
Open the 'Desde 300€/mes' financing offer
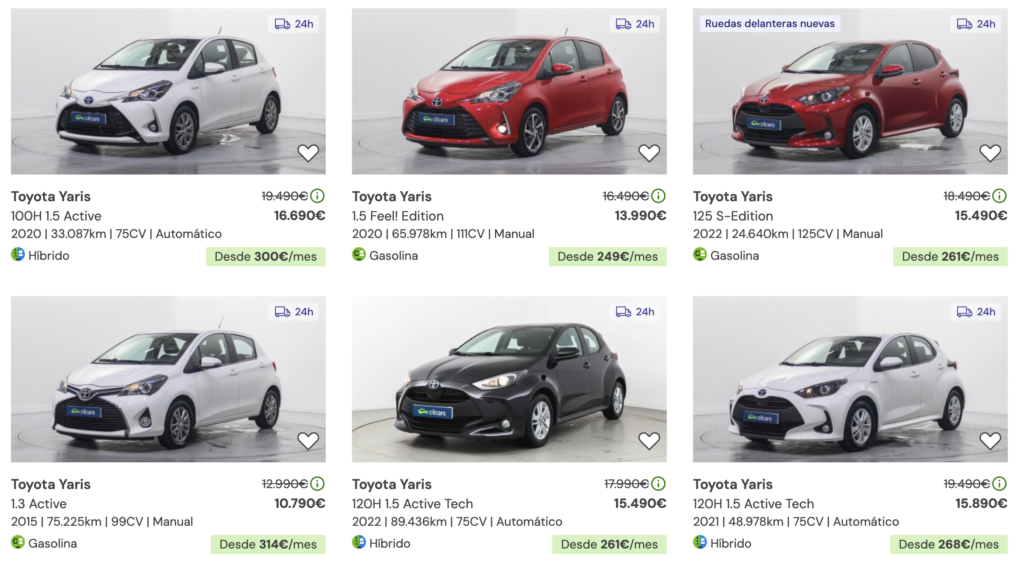[x=265, y=257]
